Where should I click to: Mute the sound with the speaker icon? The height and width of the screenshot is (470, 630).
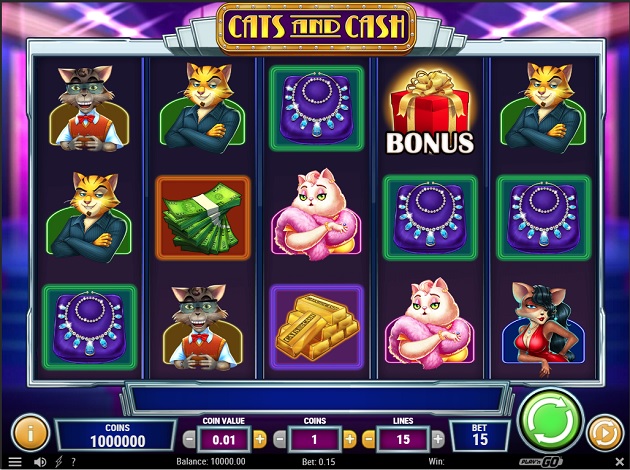click(40, 462)
